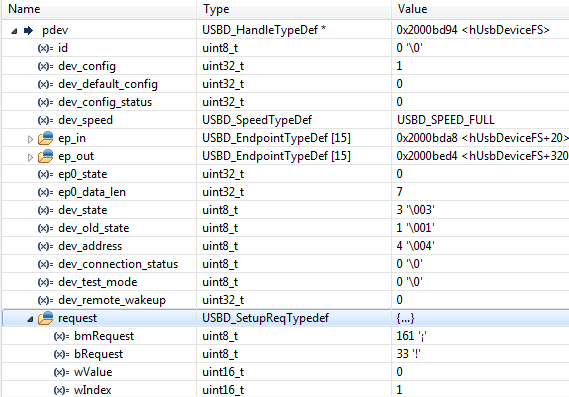The image size is (569, 397).
Task: Expand the ep_in array
Action: [30, 139]
